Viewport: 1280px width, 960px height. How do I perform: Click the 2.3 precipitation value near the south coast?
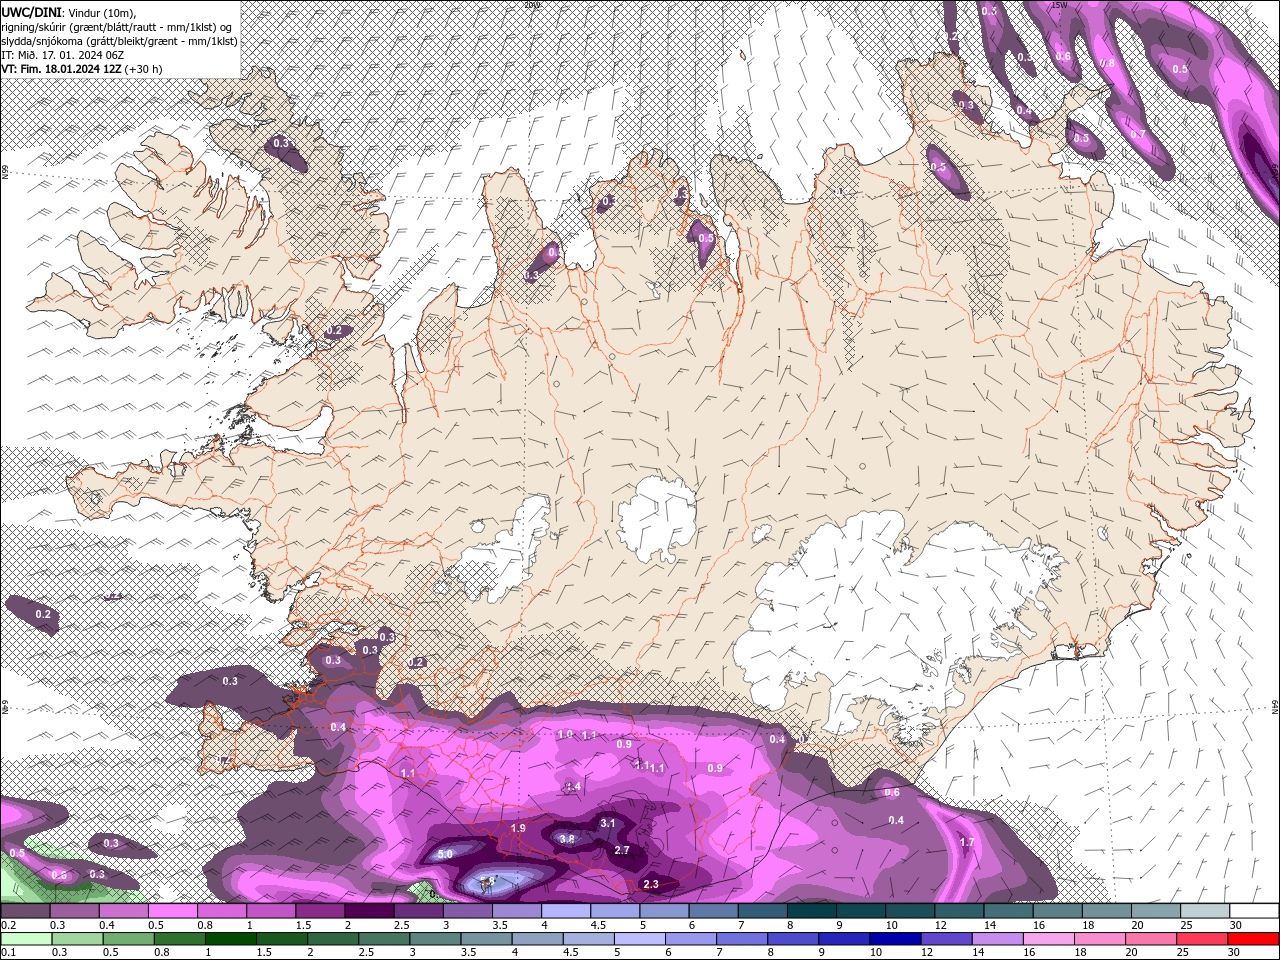[x=651, y=884]
